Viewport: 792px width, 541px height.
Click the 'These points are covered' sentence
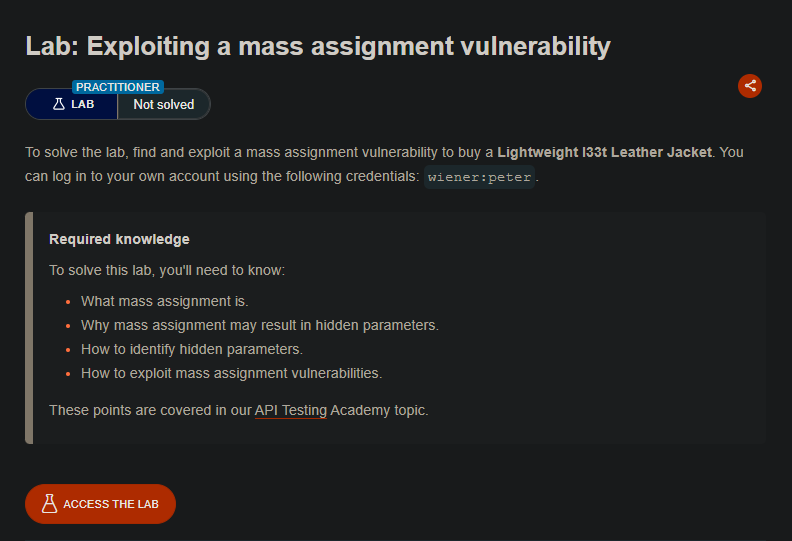tap(238, 410)
